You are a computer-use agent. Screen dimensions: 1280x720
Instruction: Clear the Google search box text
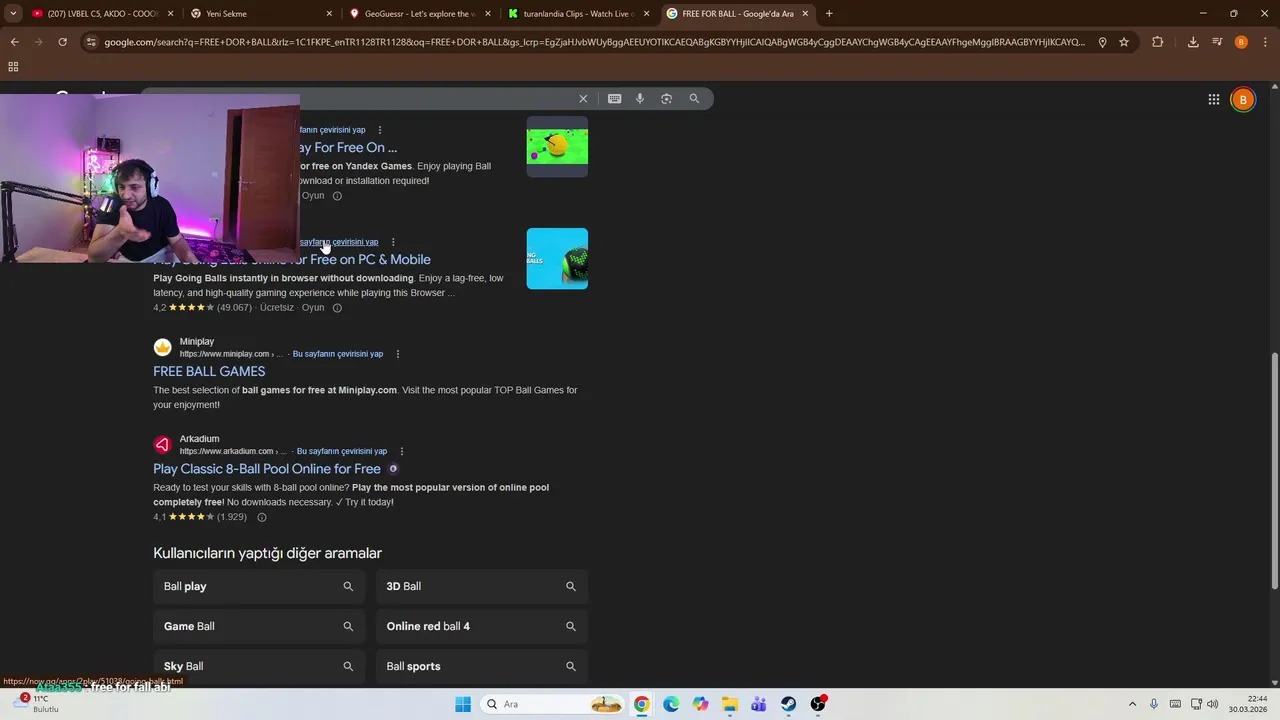(583, 99)
